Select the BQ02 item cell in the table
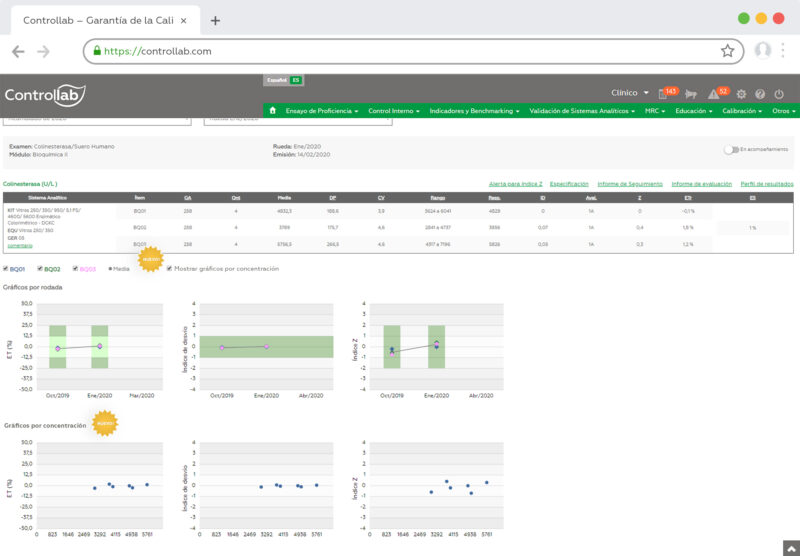This screenshot has width=800, height=556. coord(140,228)
